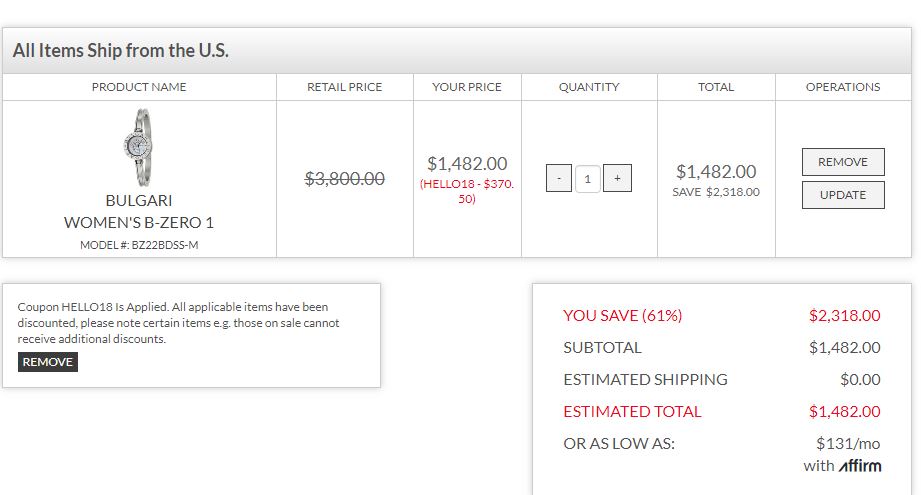Click the BULGARI product name link

(x=139, y=200)
